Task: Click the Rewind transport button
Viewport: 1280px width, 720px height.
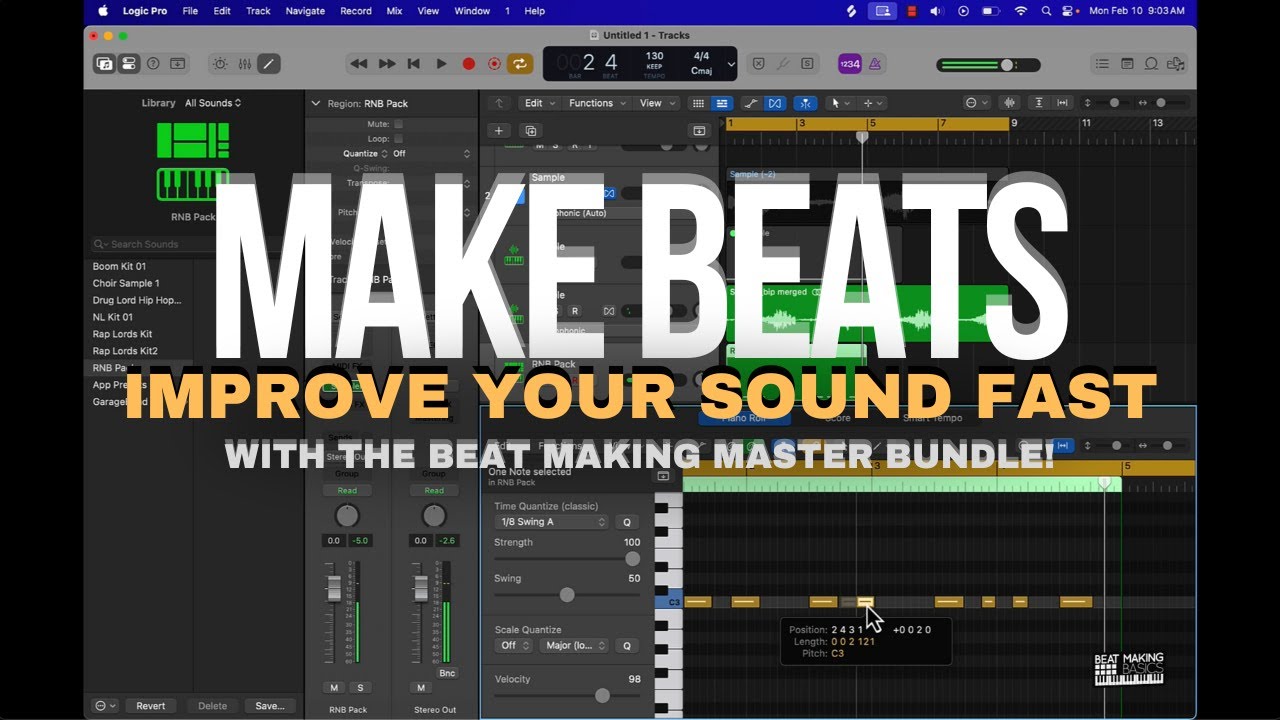Action: coord(358,64)
